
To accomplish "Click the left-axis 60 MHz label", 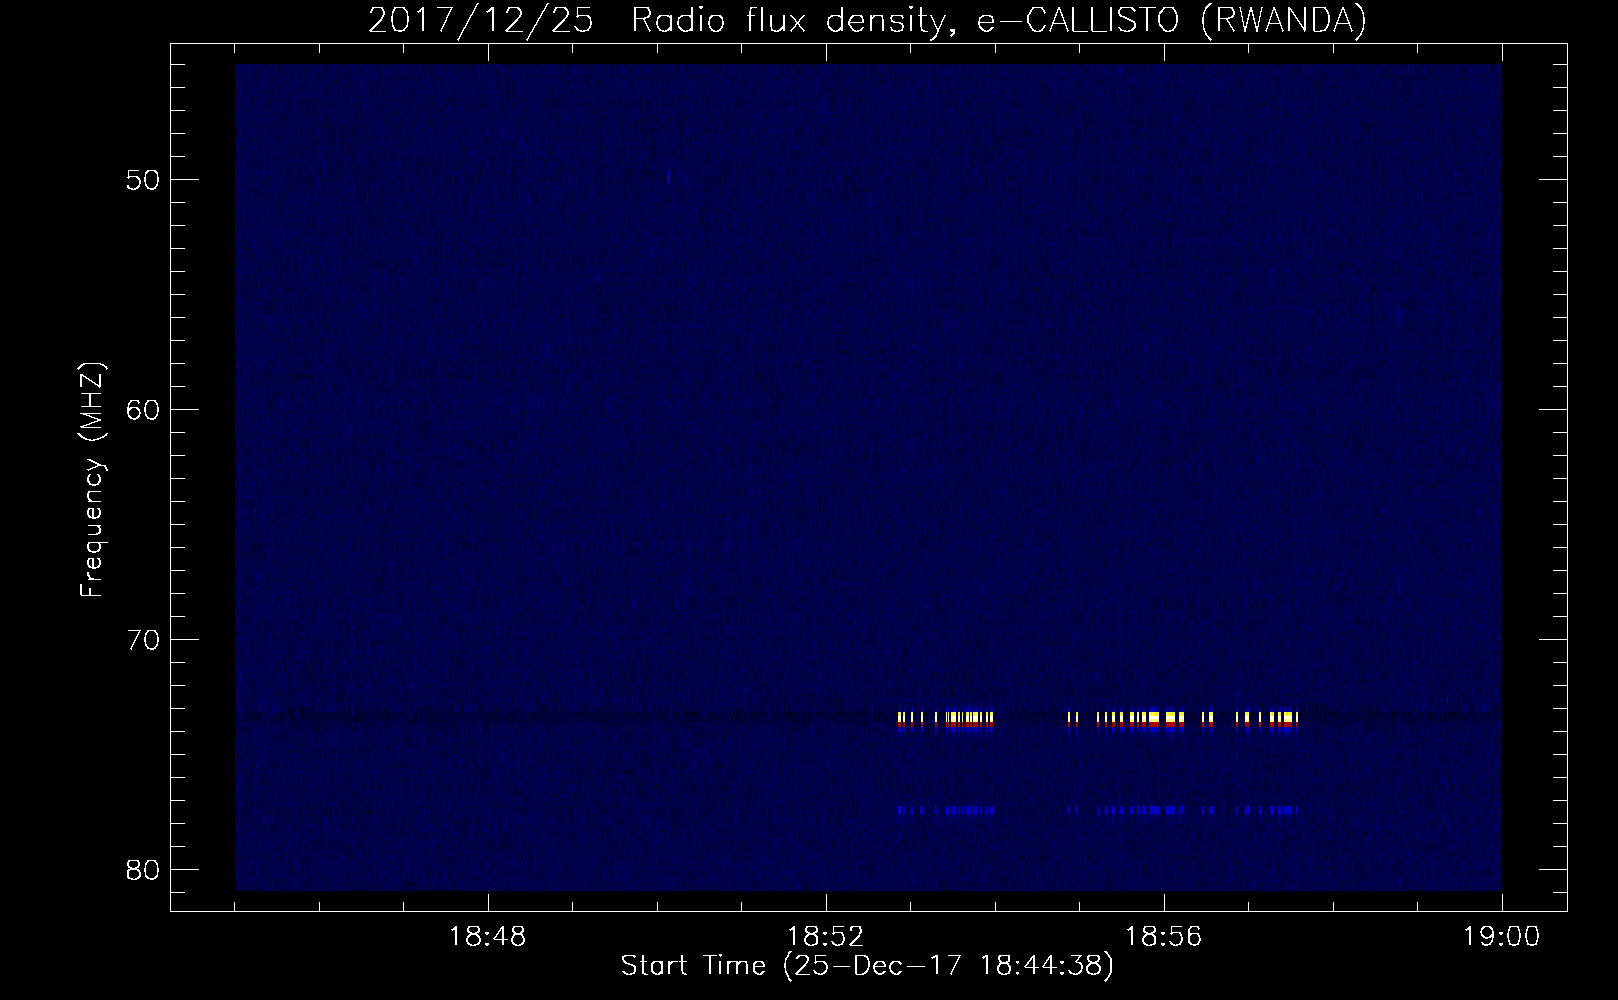I will tap(142, 409).
